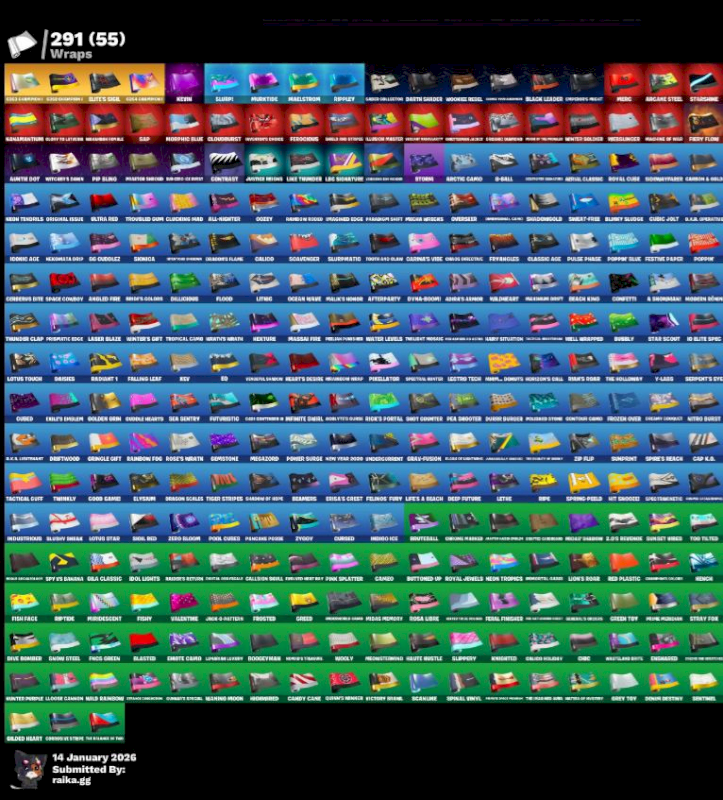The height and width of the screenshot is (800, 723).
Task: Choose the Grav-Fusion wrap
Action: coord(424,443)
